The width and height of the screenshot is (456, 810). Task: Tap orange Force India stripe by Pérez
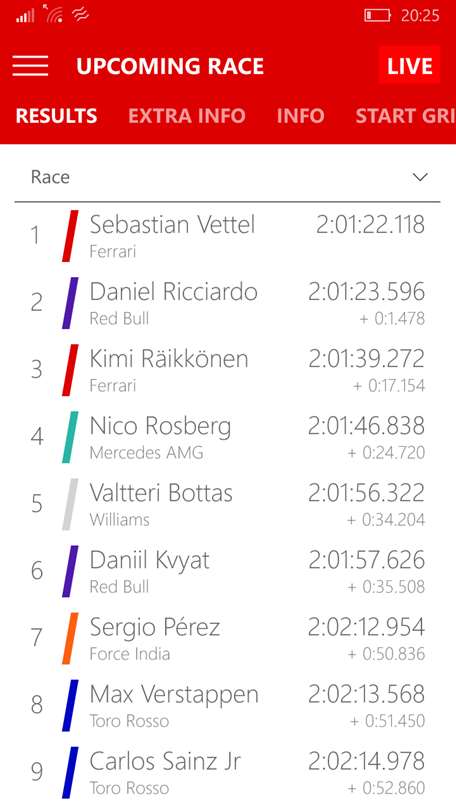click(x=70, y=638)
